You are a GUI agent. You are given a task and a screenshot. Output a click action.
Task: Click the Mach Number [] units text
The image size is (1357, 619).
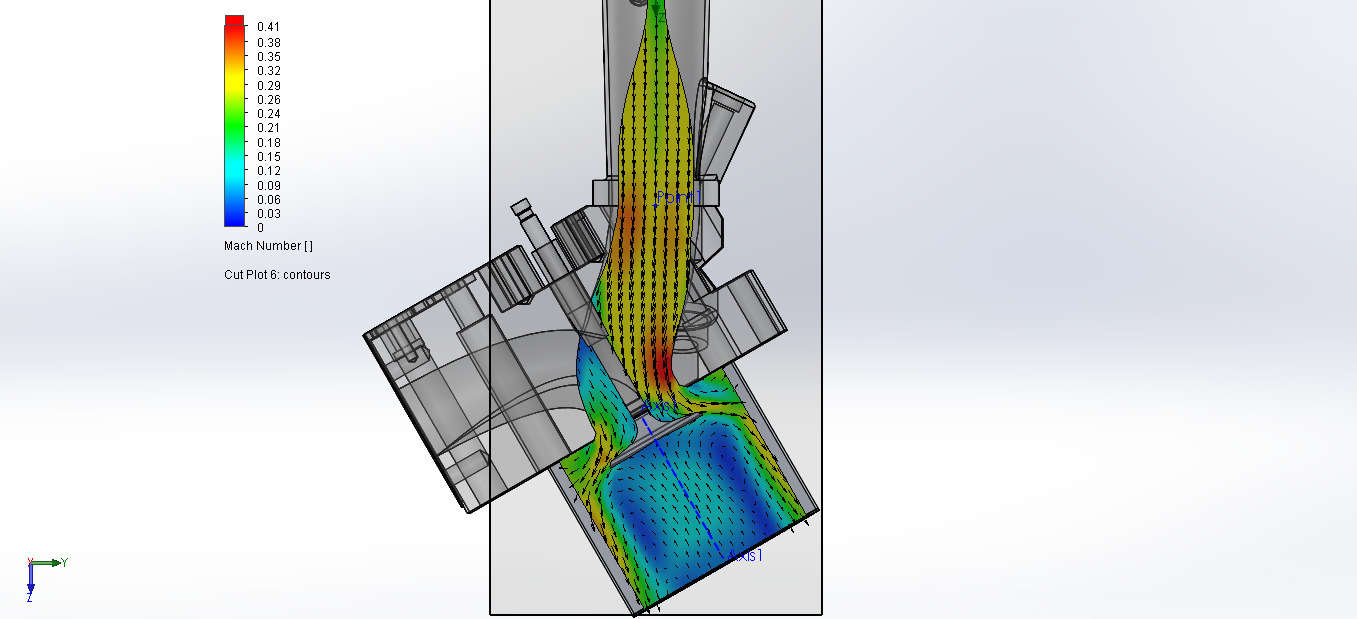pyautogui.click(x=266, y=245)
